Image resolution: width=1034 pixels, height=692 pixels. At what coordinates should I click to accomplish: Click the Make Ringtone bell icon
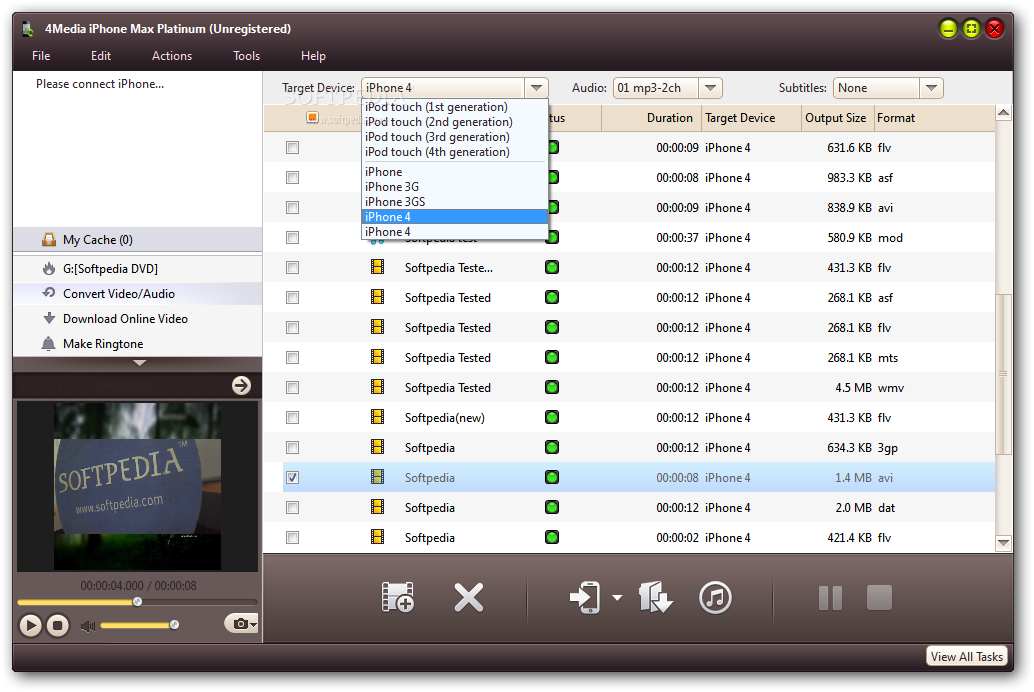(x=48, y=344)
